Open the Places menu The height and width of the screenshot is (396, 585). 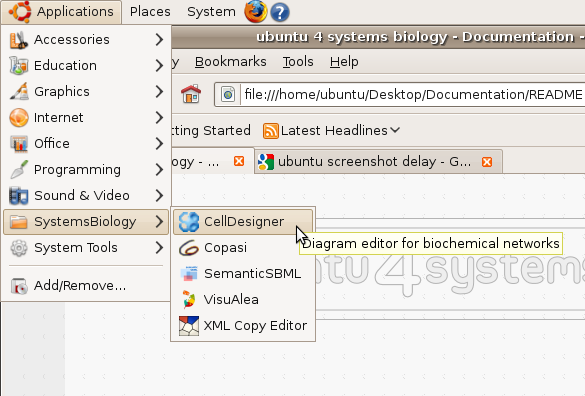(x=150, y=12)
